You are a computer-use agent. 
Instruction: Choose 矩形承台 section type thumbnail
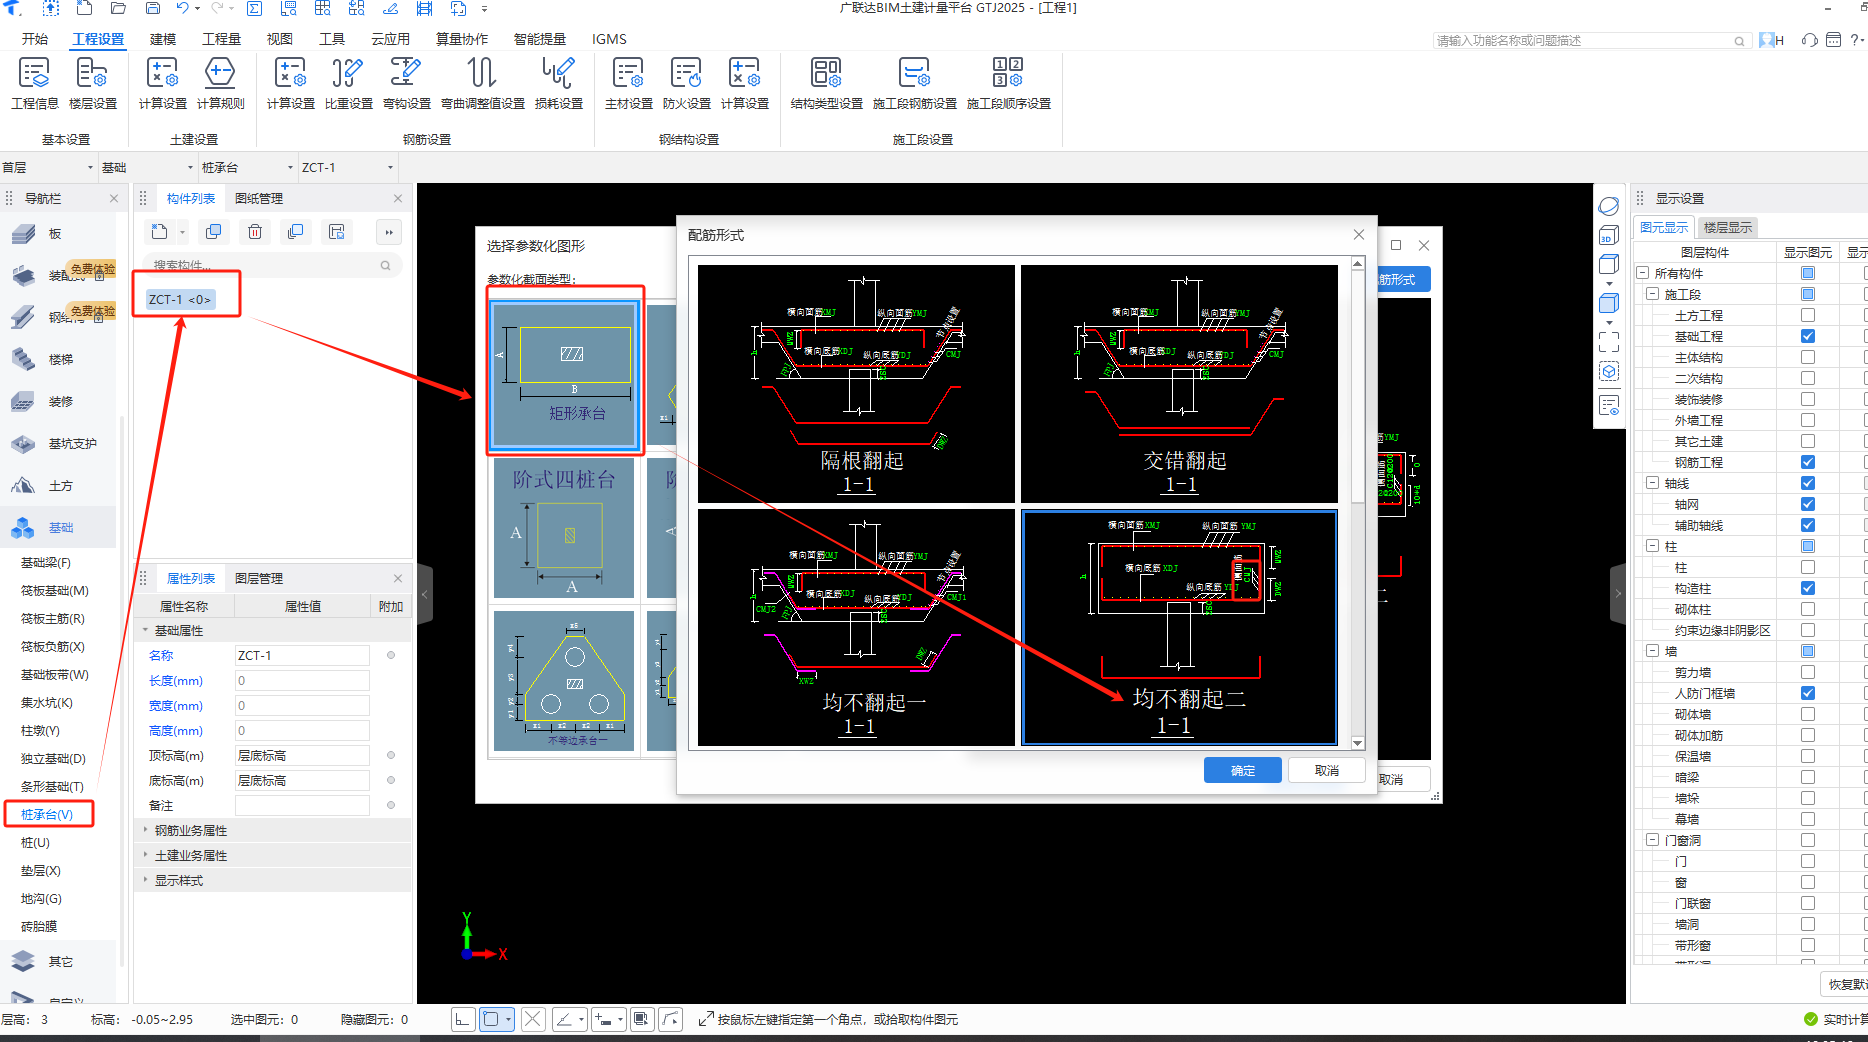(x=565, y=375)
